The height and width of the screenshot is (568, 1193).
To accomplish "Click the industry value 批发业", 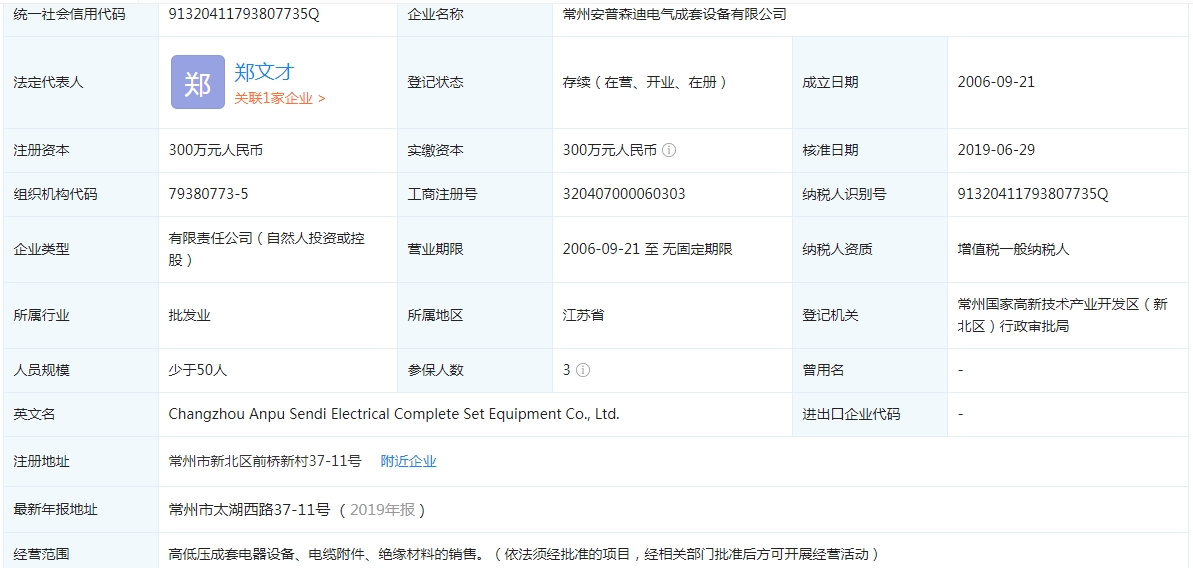I will click(190, 315).
